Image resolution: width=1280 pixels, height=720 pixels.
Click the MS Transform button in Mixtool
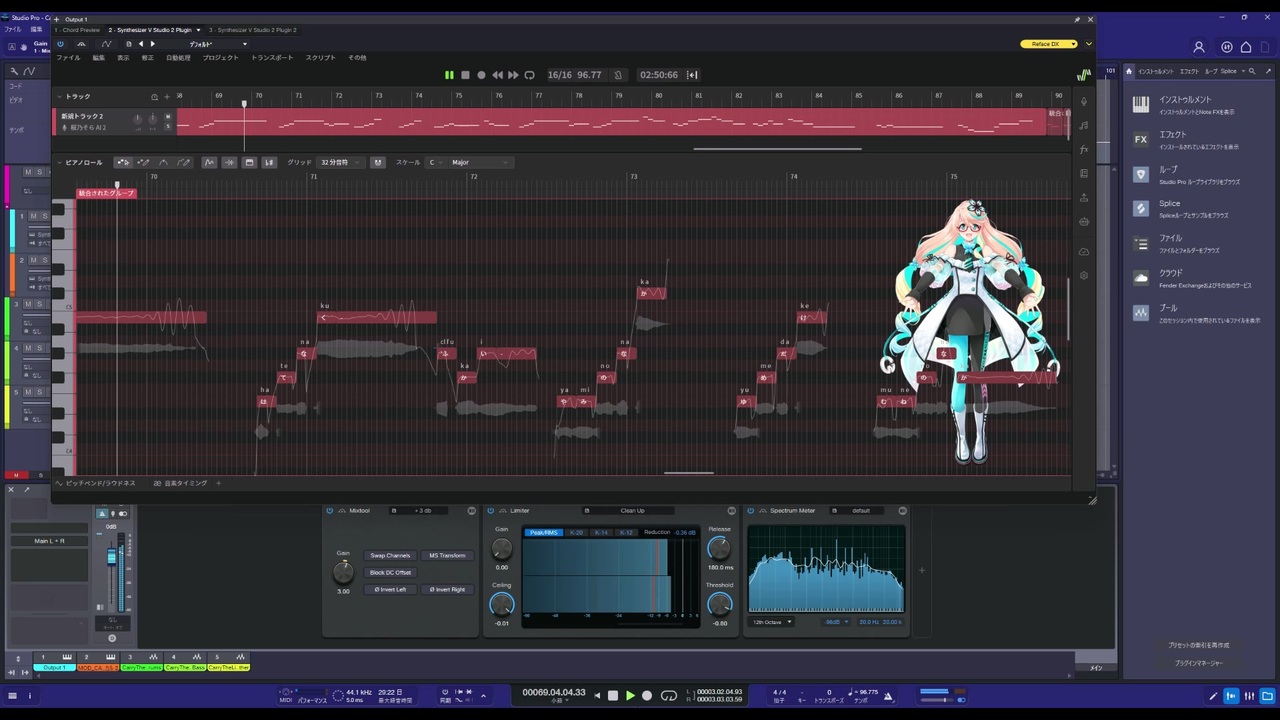point(447,555)
